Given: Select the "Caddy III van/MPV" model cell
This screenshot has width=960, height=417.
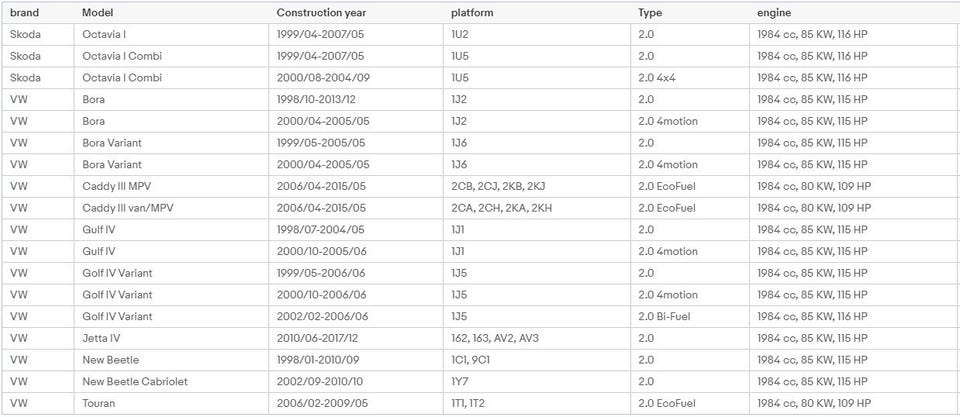Looking at the screenshot, I should coord(128,208).
